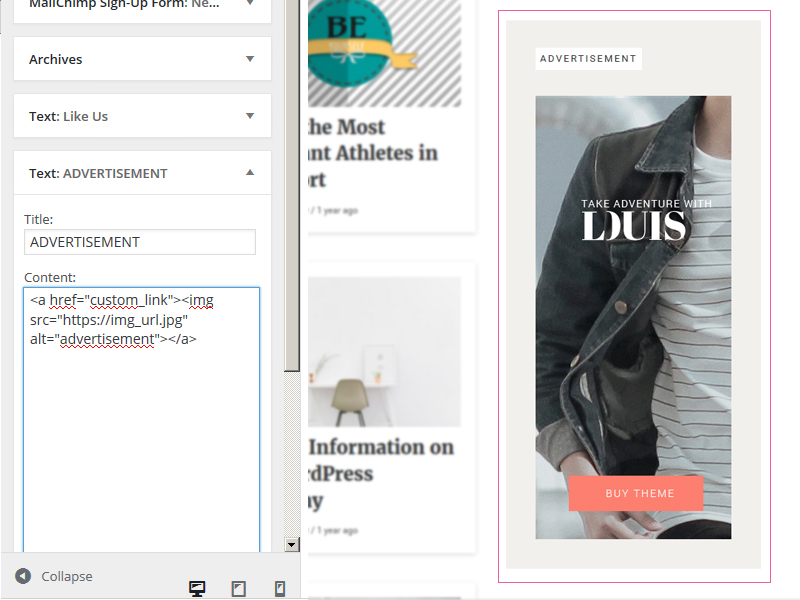Click the sidebar vertical scrollbar thumb
The height and width of the screenshot is (600, 800).
tap(291, 184)
